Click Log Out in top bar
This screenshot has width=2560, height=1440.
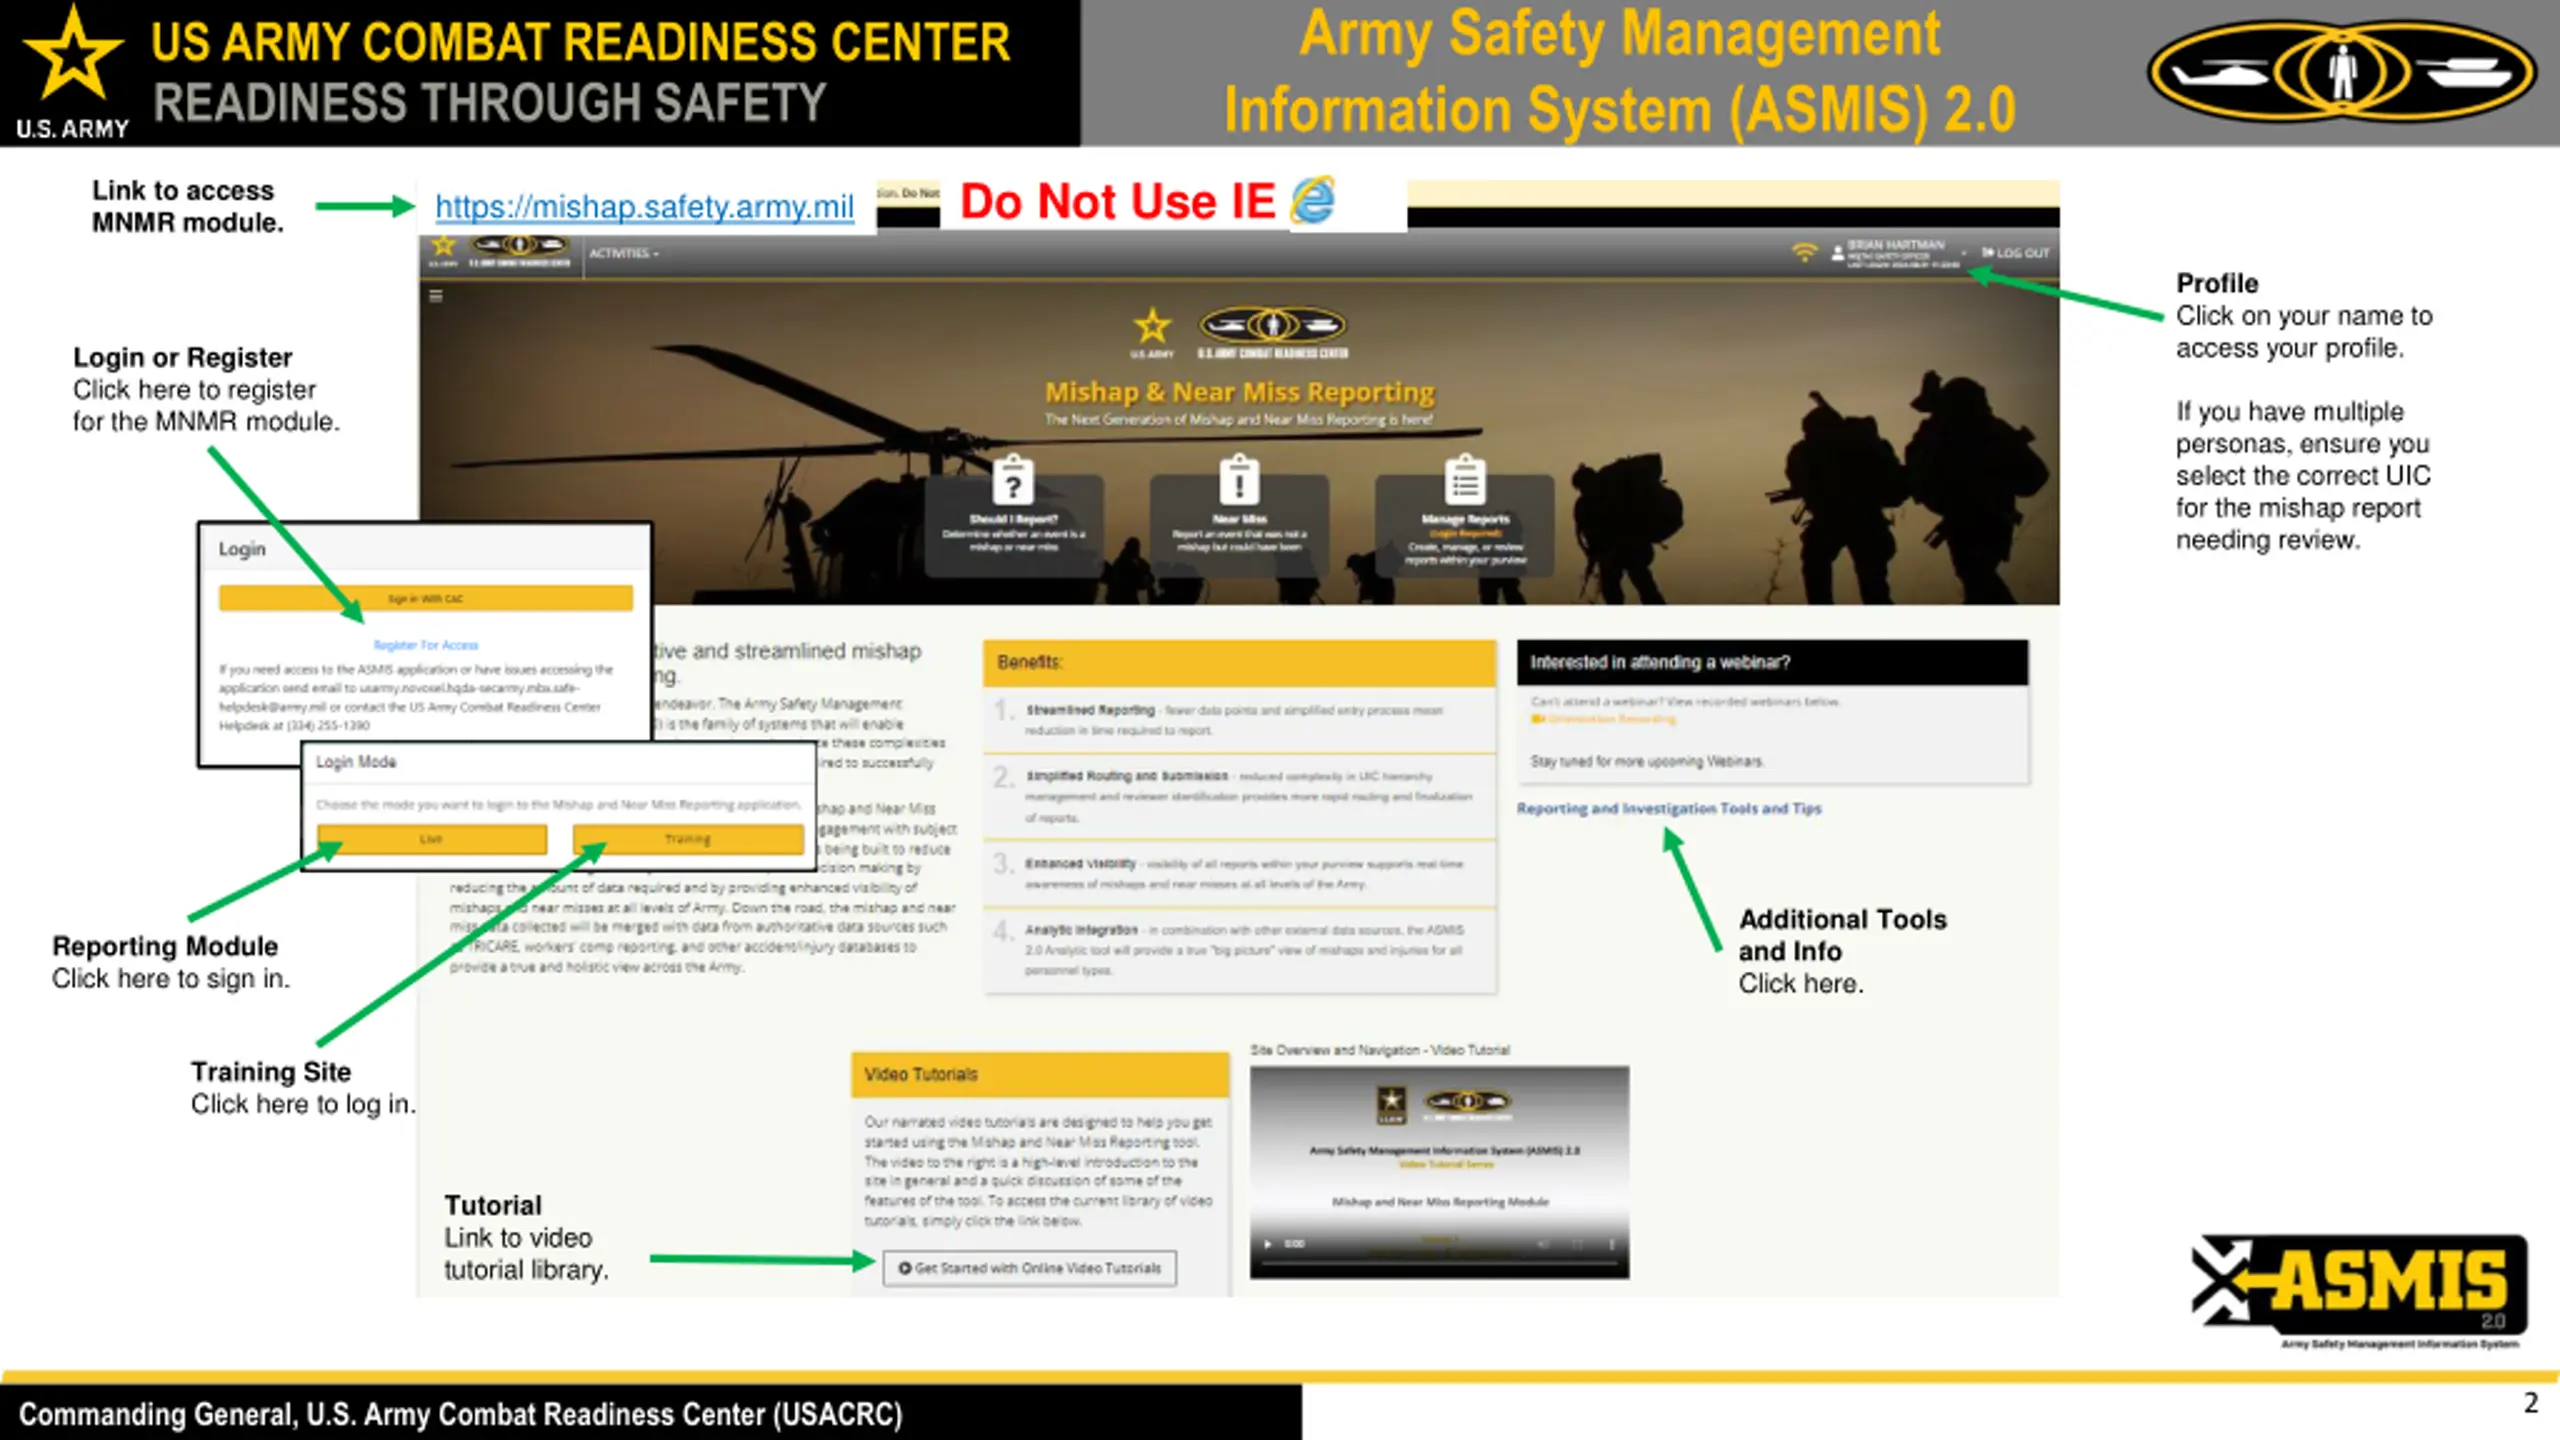coord(2017,253)
